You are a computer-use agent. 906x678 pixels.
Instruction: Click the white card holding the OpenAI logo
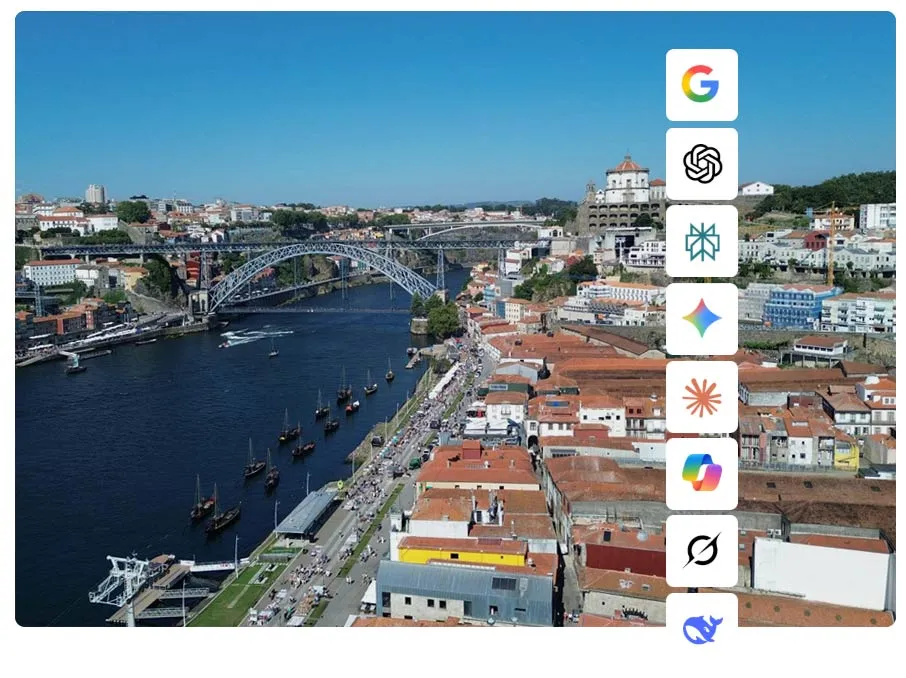point(701,162)
